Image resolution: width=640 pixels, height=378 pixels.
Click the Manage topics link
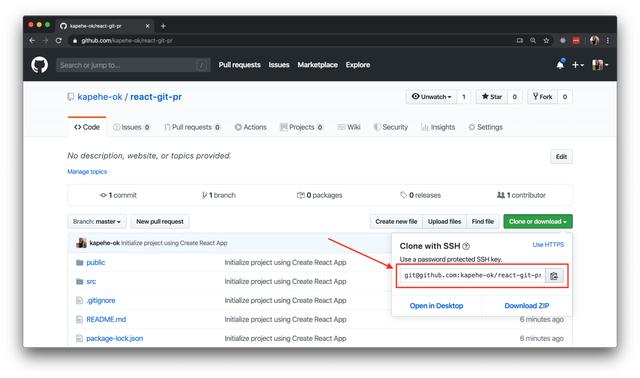pos(87,171)
